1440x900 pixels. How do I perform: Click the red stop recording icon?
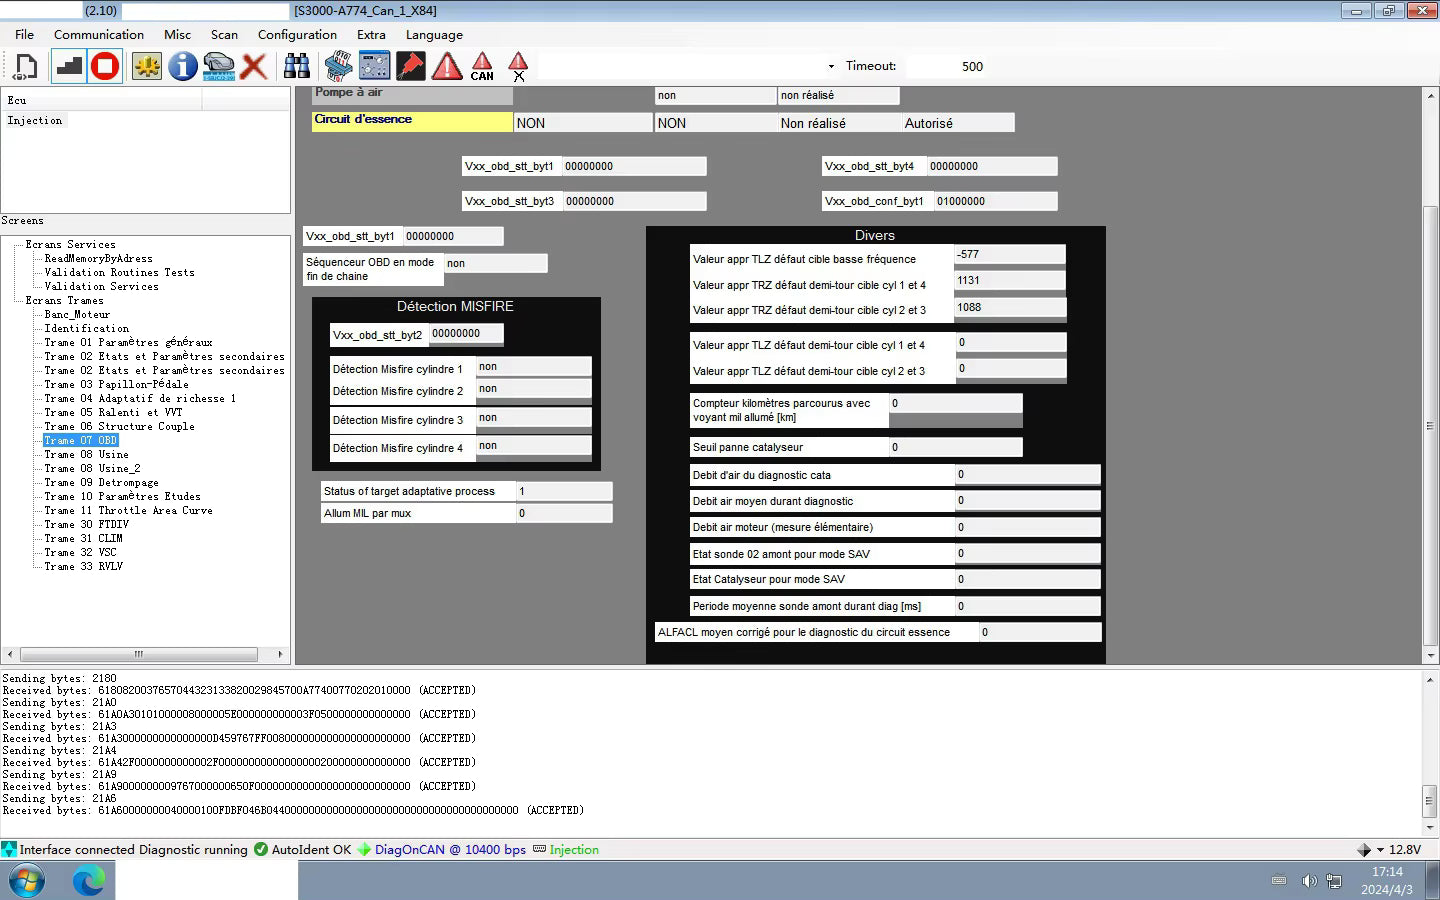point(105,67)
